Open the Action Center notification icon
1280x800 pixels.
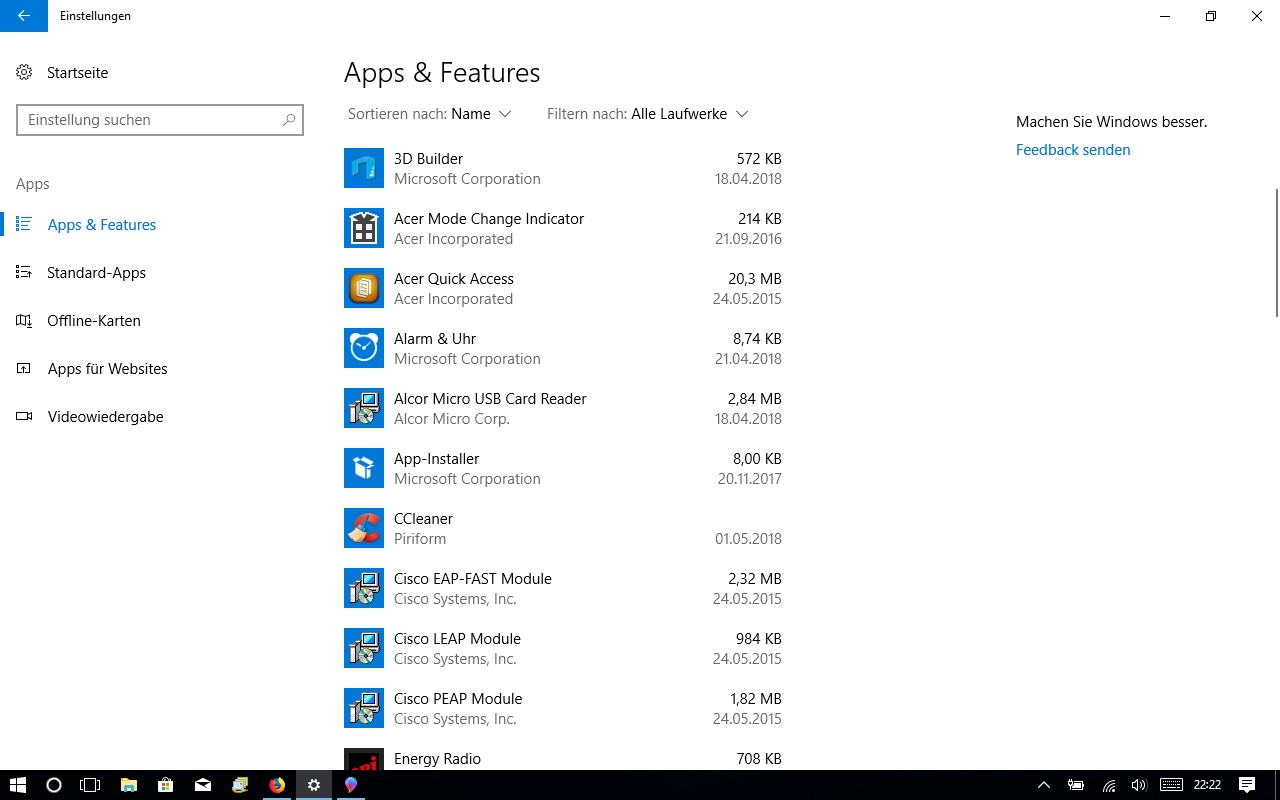[1247, 785]
